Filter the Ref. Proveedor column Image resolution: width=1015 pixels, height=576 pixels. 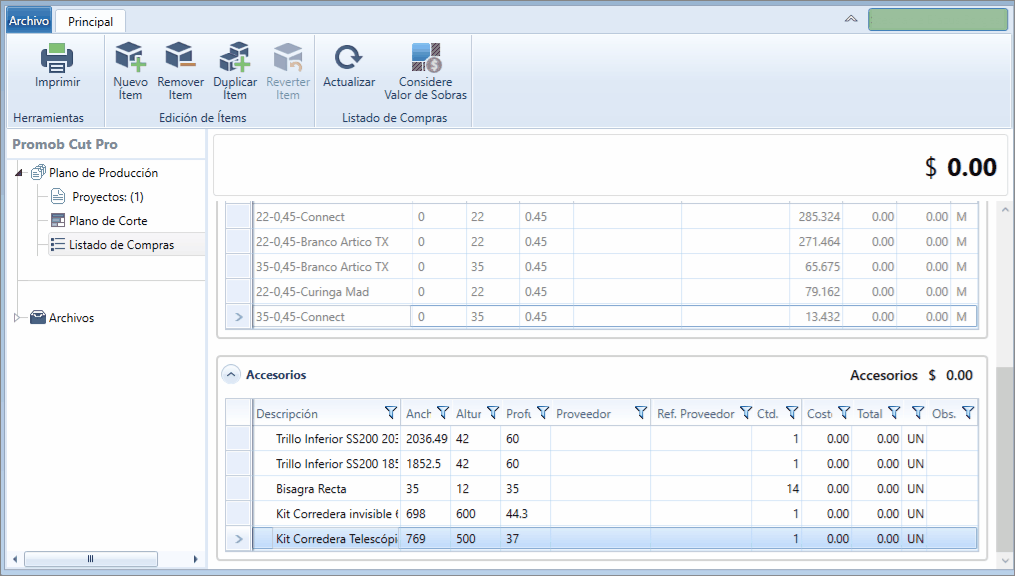pos(746,412)
